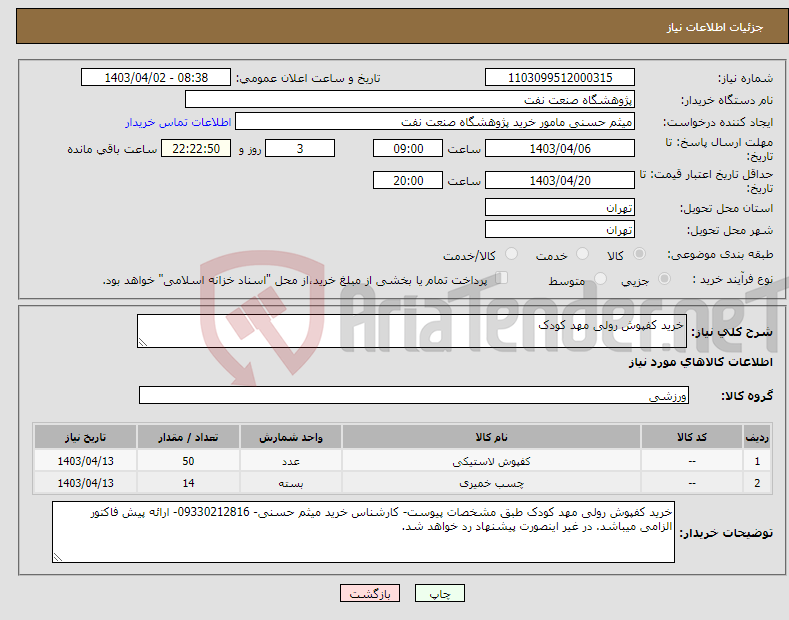Image resolution: width=789 pixels, height=620 pixels.
Task: Click the ردیف column header
Action: 757,437
